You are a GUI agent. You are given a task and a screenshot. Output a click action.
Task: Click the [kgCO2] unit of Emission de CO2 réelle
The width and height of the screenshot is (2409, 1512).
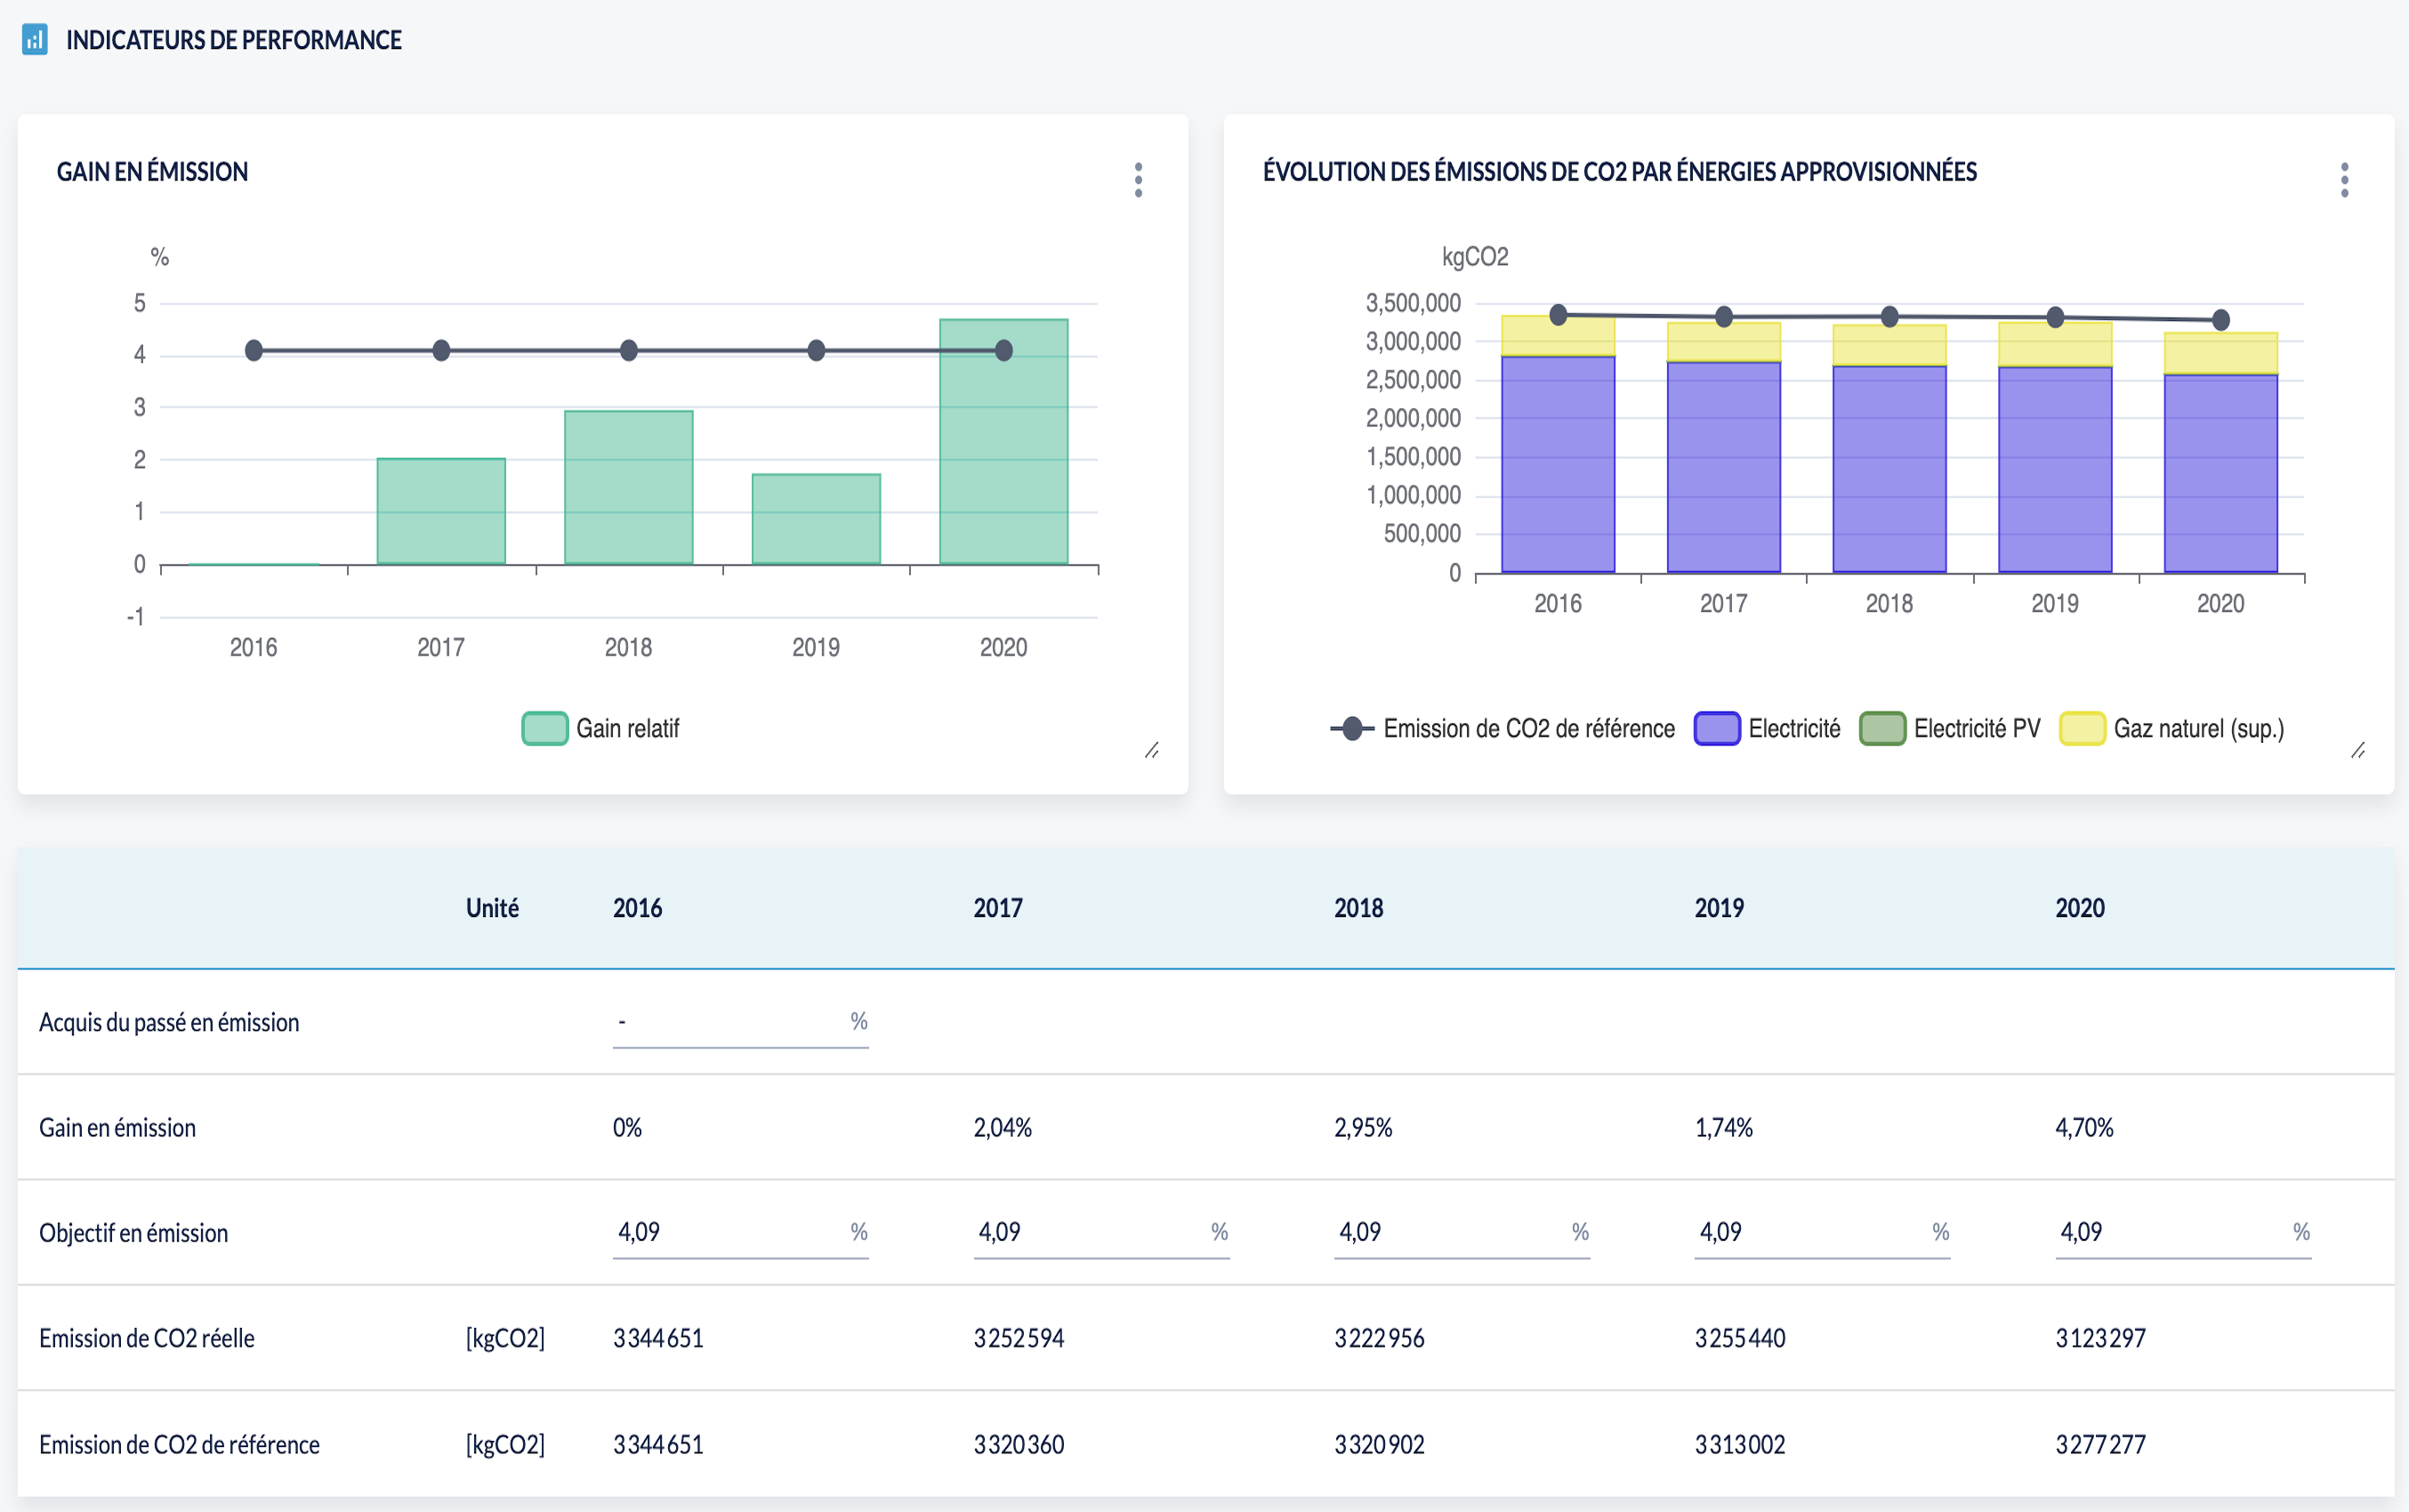tap(505, 1339)
